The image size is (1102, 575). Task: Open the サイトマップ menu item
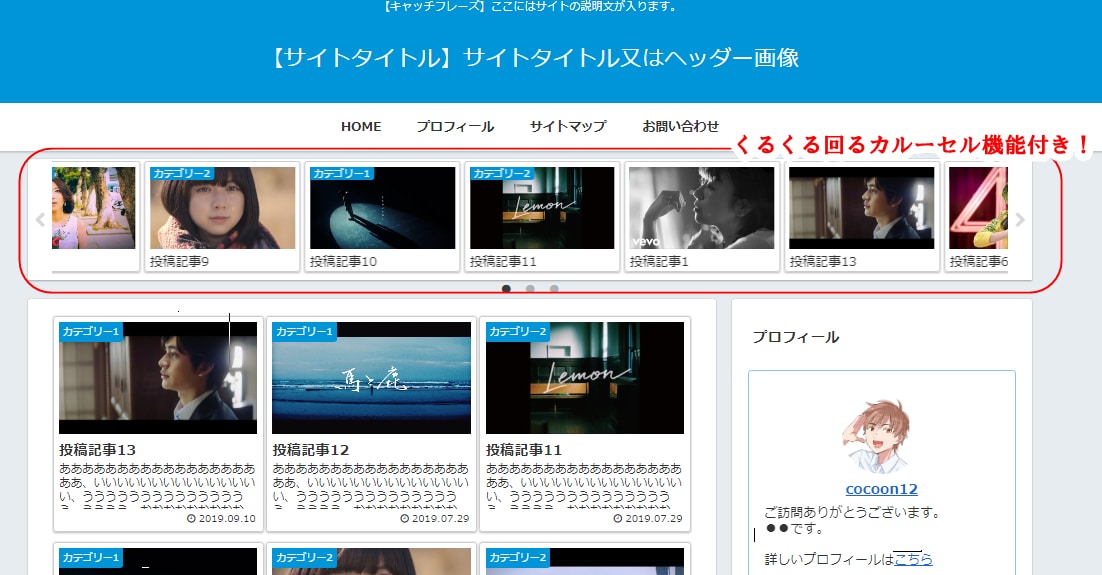tap(568, 127)
